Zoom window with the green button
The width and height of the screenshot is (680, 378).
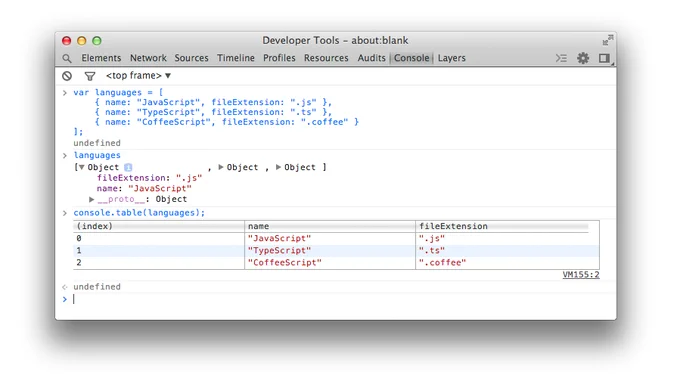(97, 41)
